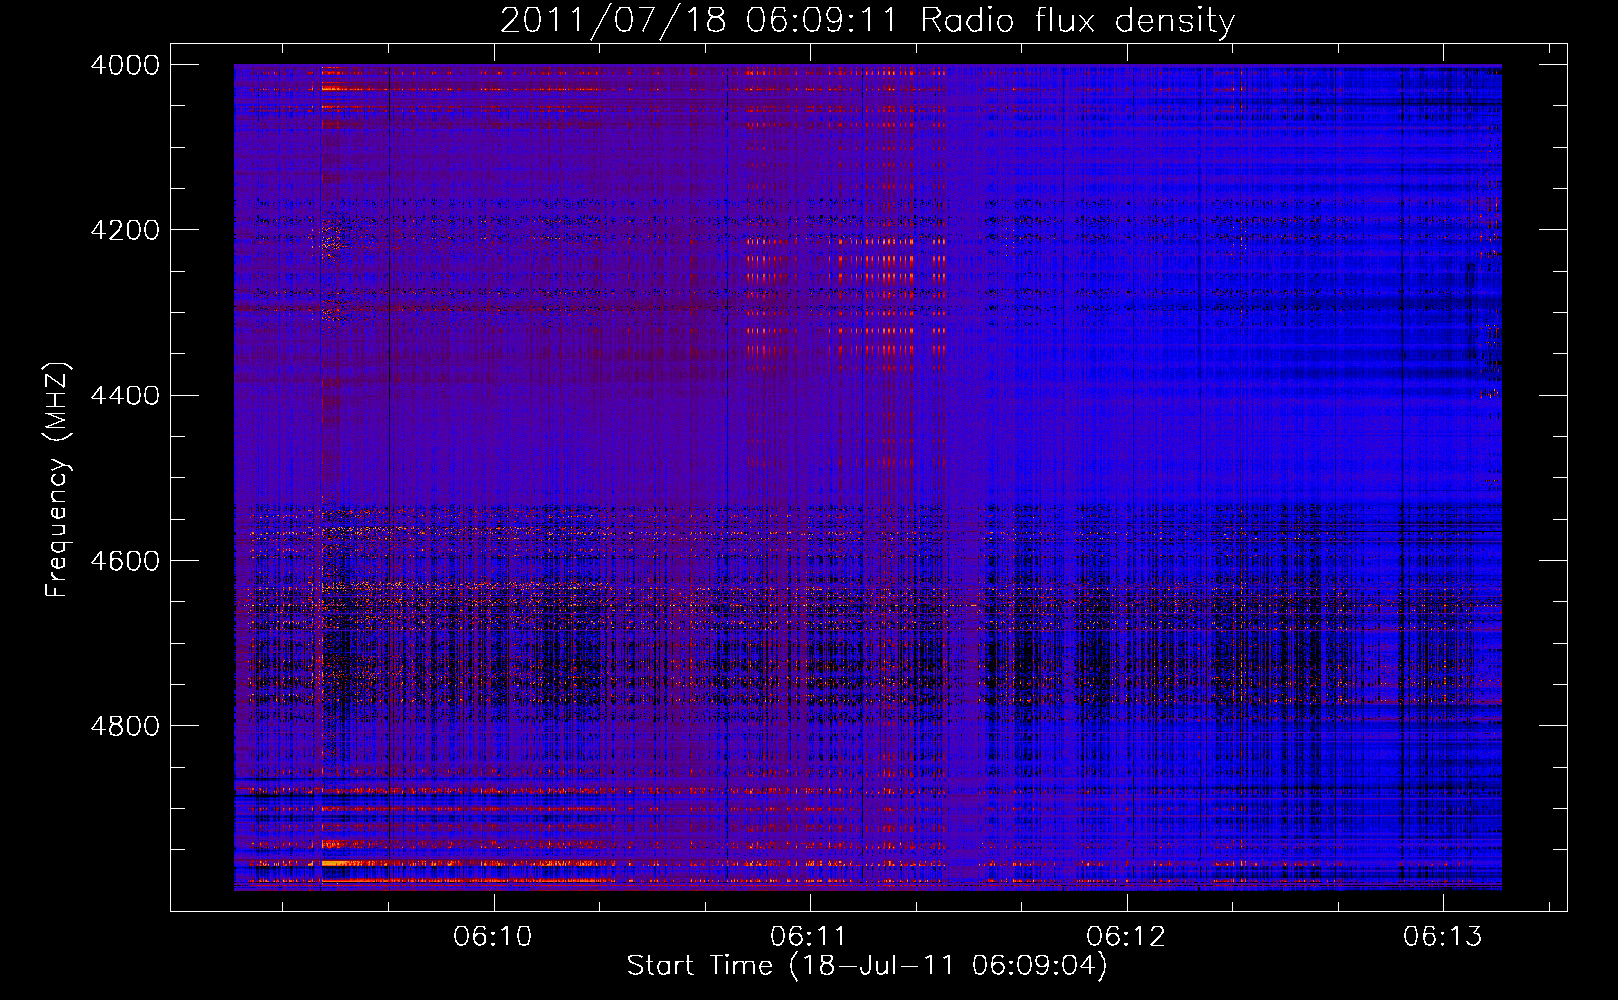This screenshot has width=1618, height=1000.
Task: Click the 4800 frequency axis label
Action: pyautogui.click(x=125, y=726)
